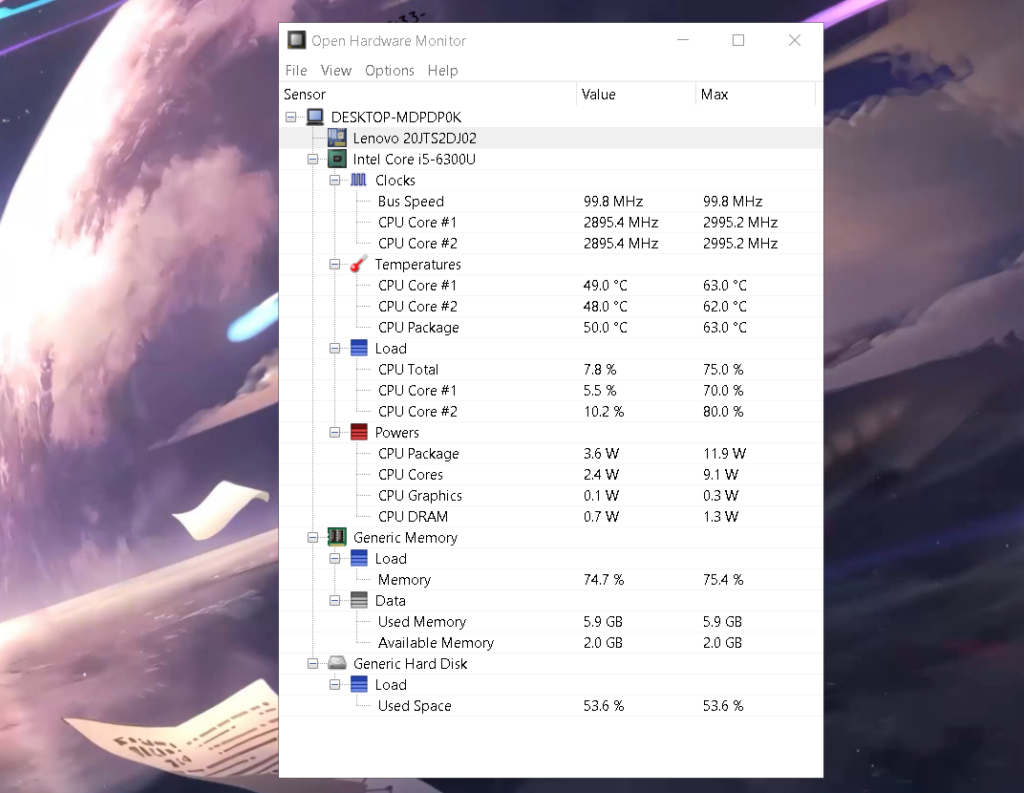Click the Max column header
The height and width of the screenshot is (793, 1024).
[x=756, y=94]
